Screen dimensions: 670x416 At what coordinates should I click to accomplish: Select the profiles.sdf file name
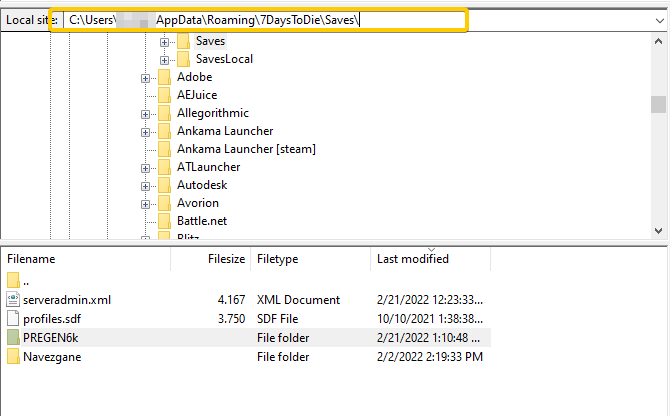[x=52, y=319]
